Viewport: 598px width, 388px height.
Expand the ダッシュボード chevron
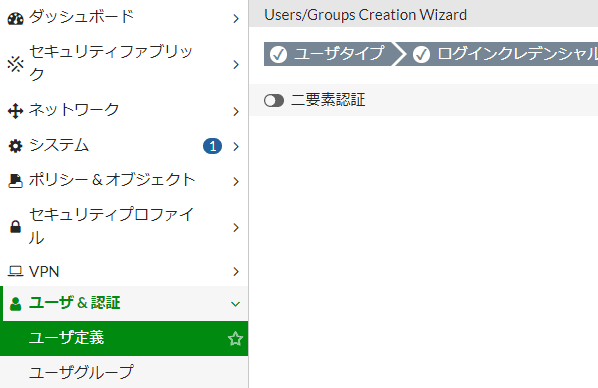pyautogui.click(x=236, y=18)
